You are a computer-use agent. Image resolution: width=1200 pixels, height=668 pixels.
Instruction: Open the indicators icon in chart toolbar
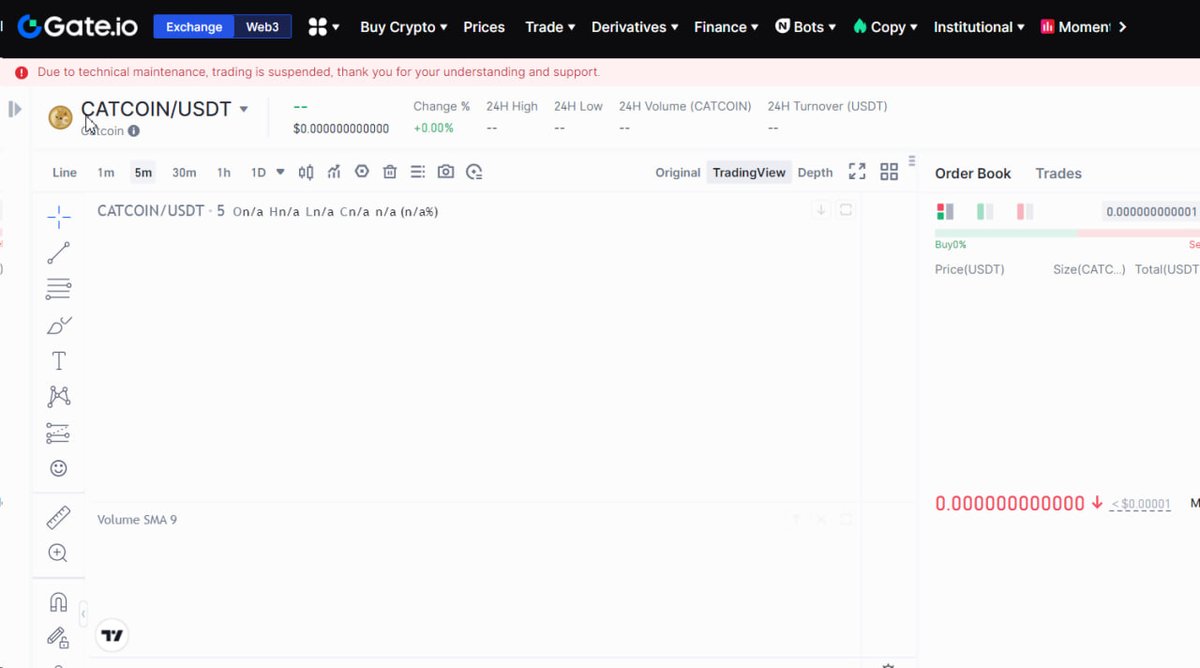(x=334, y=172)
